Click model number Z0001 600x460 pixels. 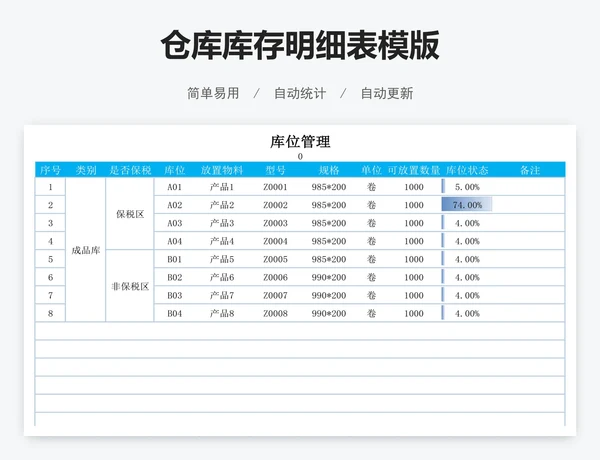(275, 187)
